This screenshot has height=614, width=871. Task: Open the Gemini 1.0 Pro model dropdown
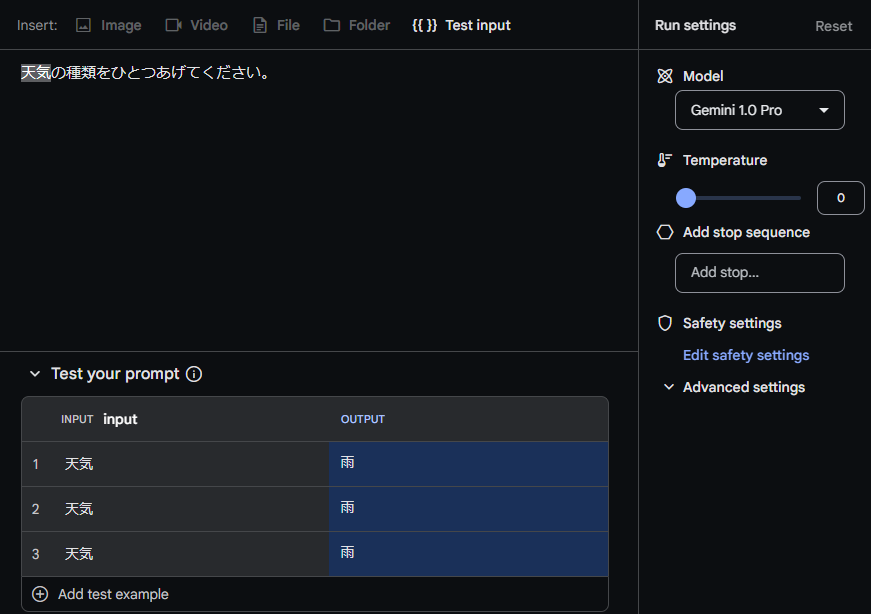(759, 110)
